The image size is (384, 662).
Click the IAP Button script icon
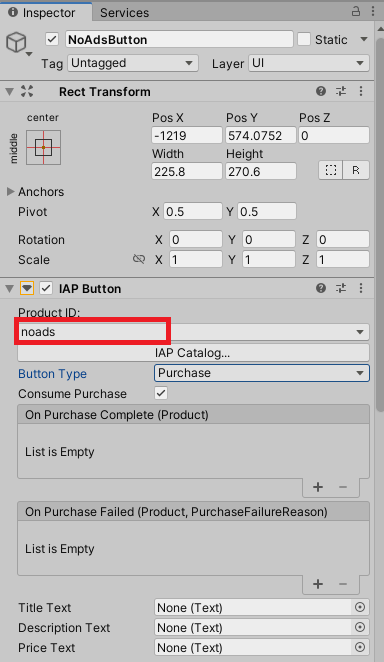27,288
